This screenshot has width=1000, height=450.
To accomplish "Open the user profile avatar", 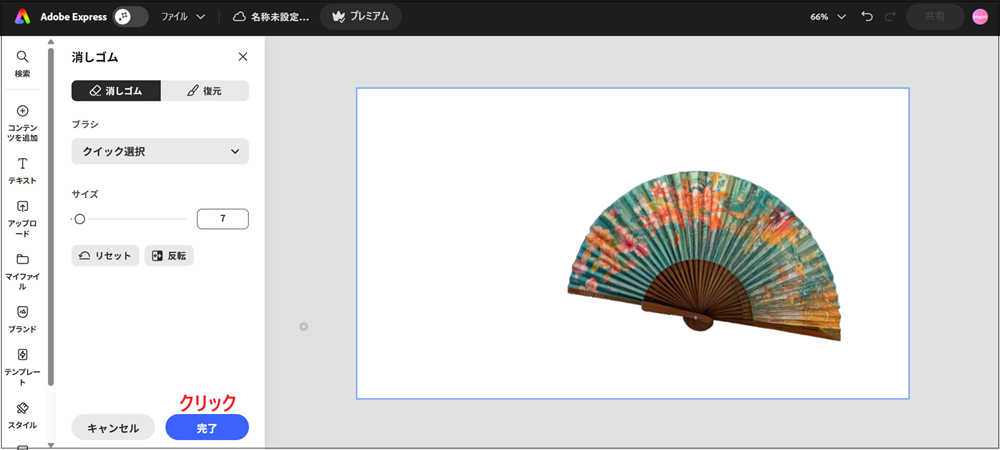I will [980, 17].
